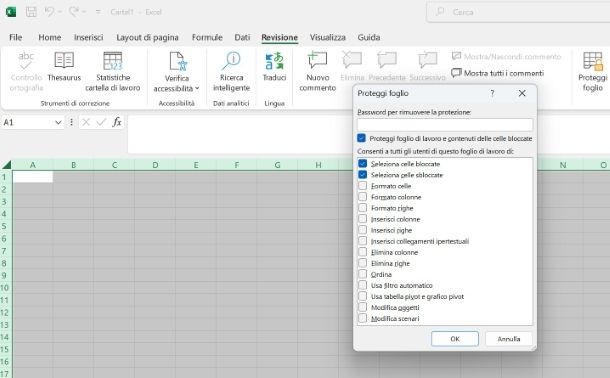Check Inserisci collegamenti ipertestuali
Image resolution: width=610 pixels, height=378 pixels.
point(363,241)
